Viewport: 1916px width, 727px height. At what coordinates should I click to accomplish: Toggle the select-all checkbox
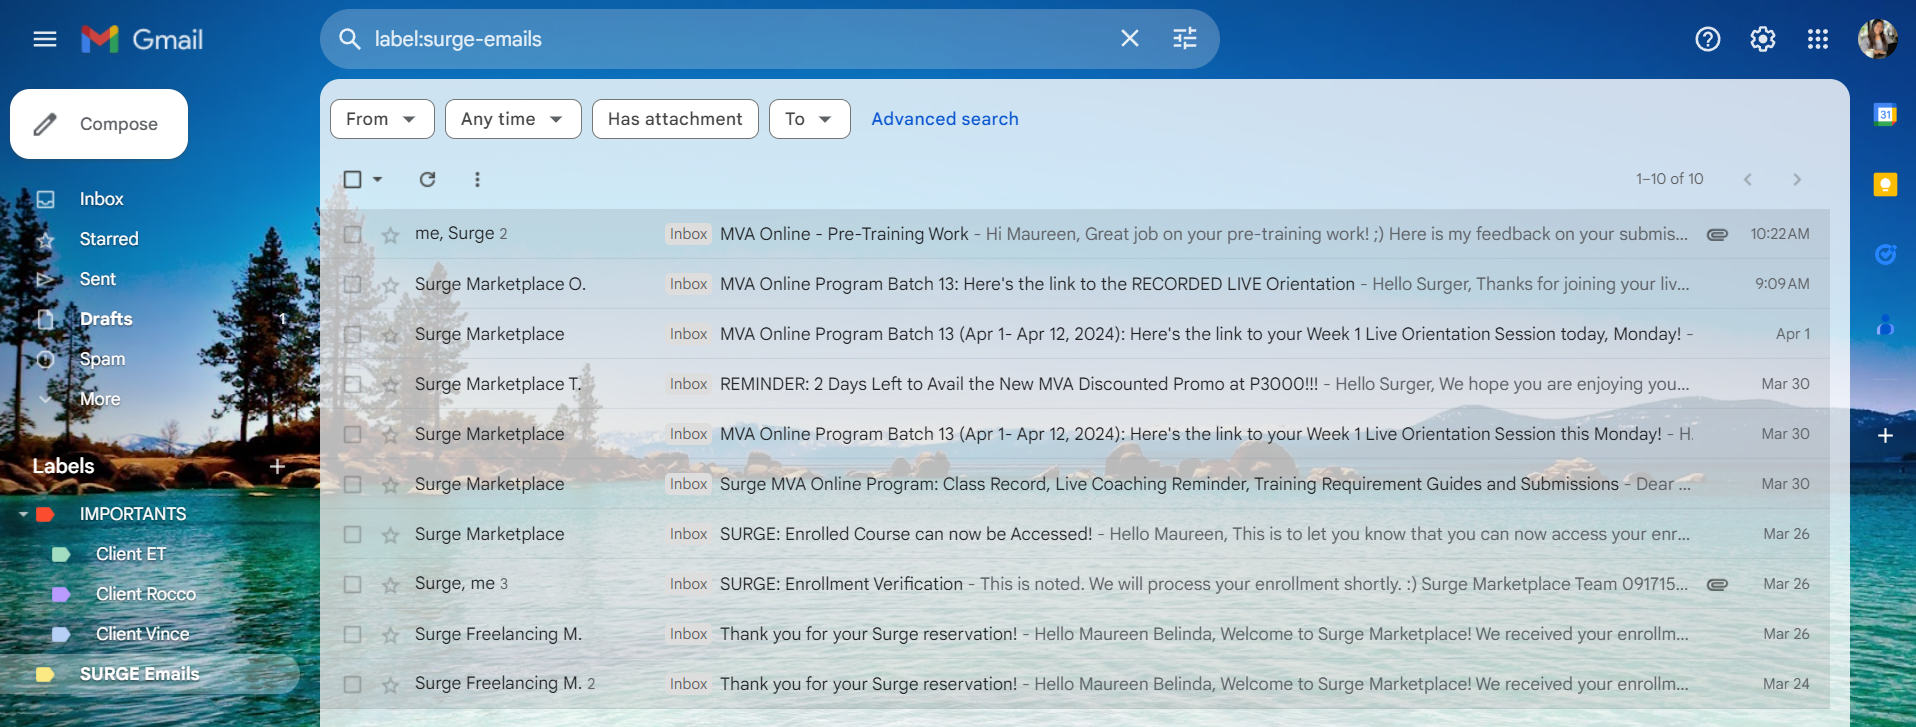point(352,179)
